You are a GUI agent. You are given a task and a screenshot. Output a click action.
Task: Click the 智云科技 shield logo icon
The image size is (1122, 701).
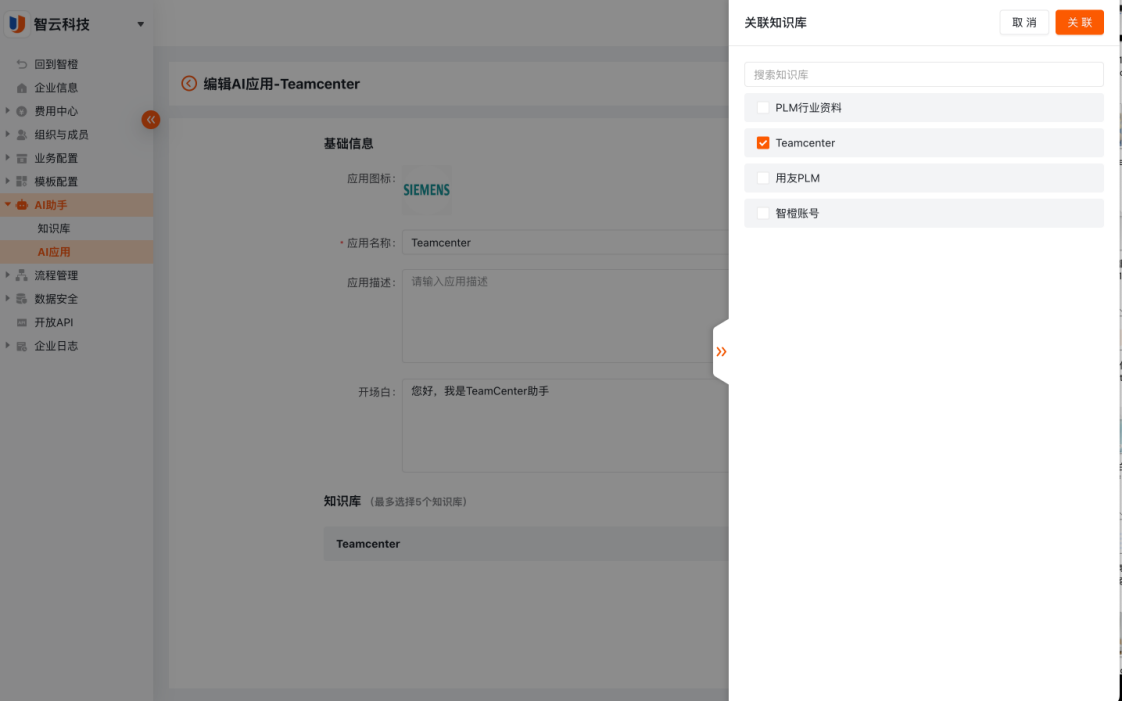coord(16,24)
